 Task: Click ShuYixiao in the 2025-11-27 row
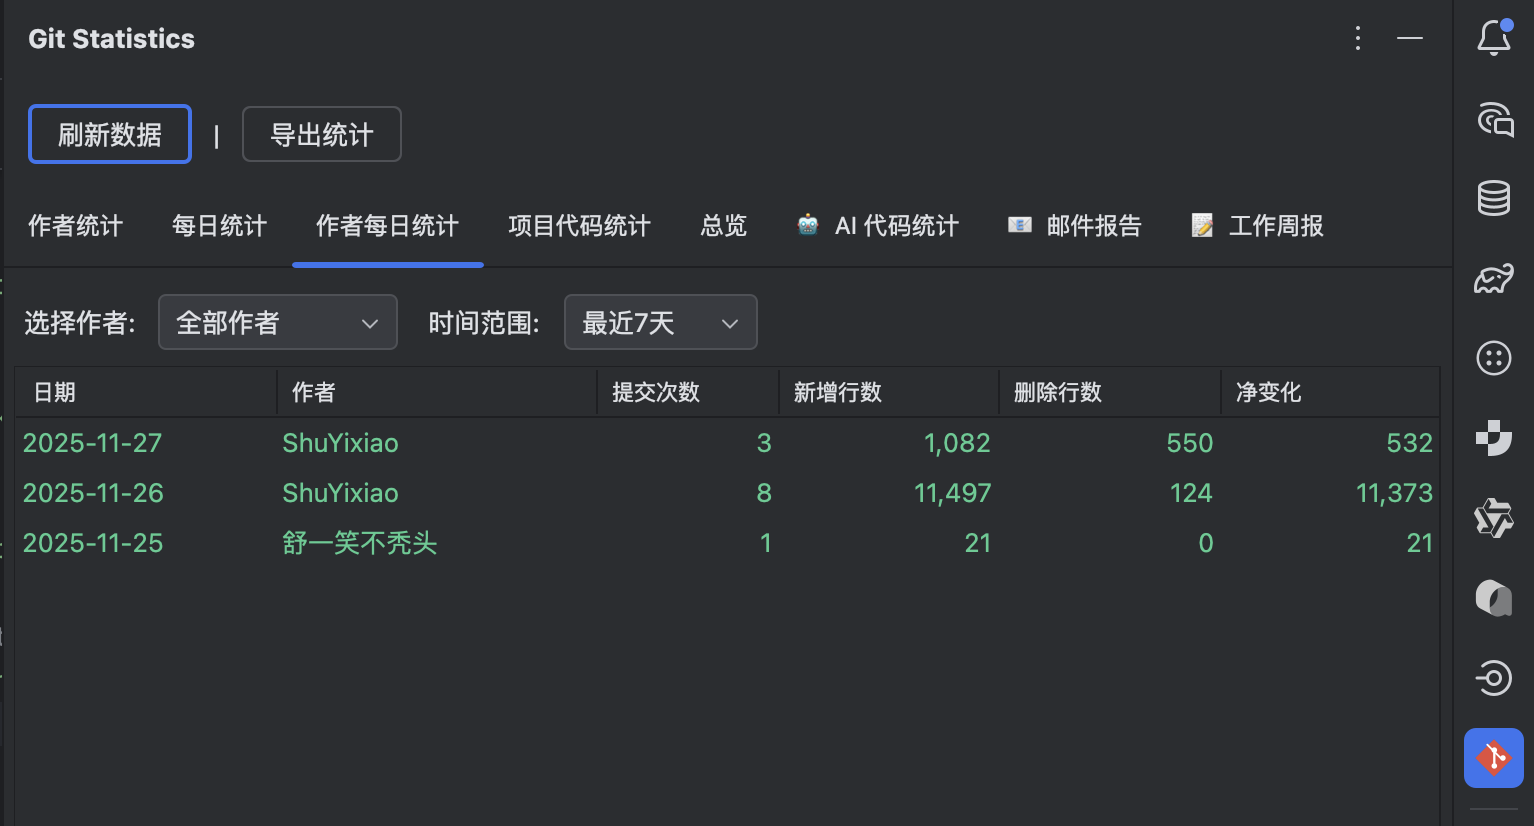click(x=340, y=443)
